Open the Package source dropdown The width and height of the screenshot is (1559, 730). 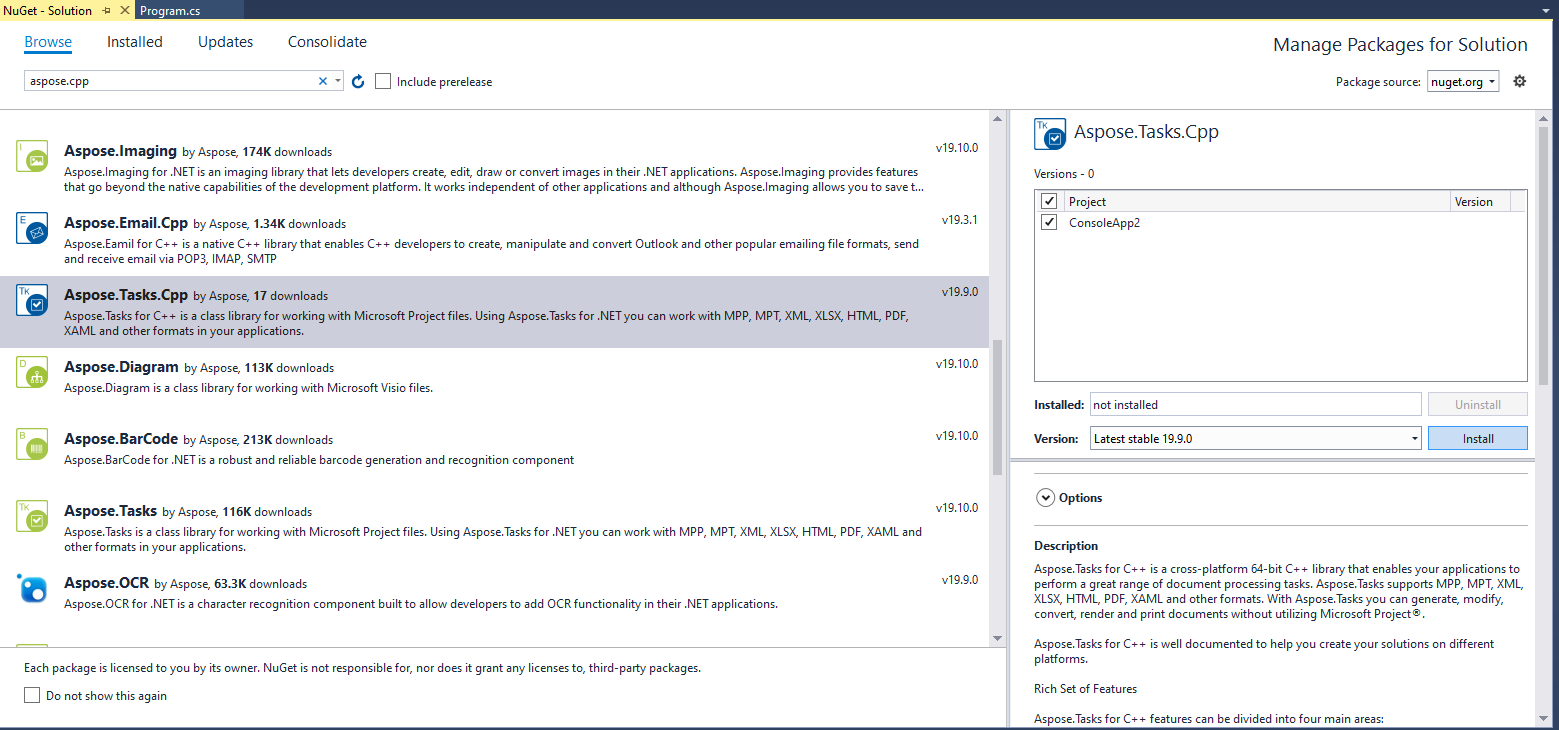(1462, 82)
